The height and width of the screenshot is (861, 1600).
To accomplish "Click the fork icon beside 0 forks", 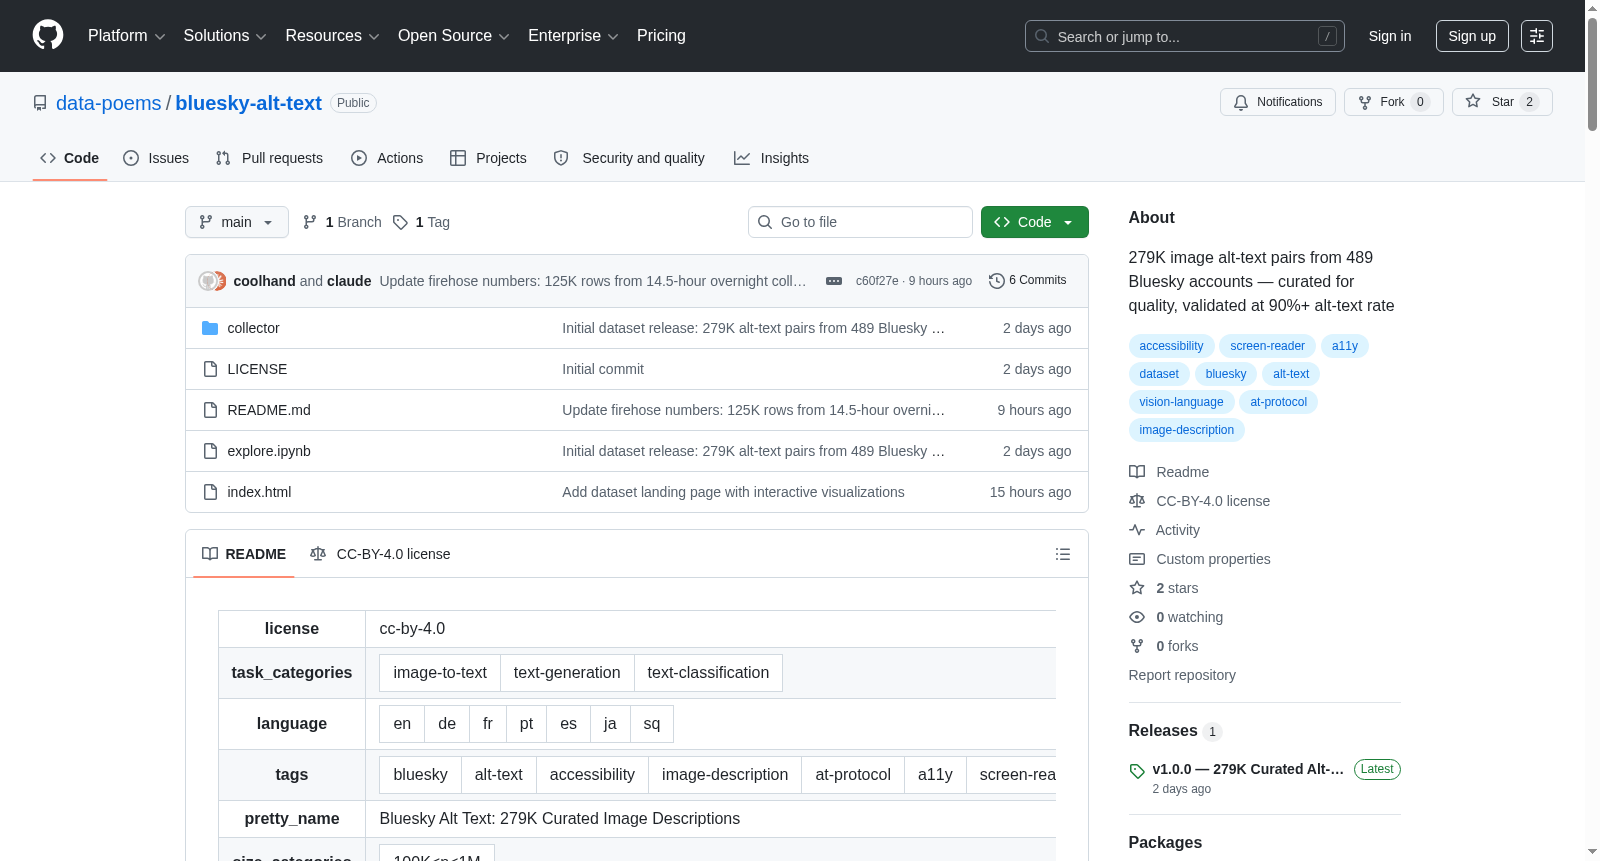I will [x=1137, y=646].
